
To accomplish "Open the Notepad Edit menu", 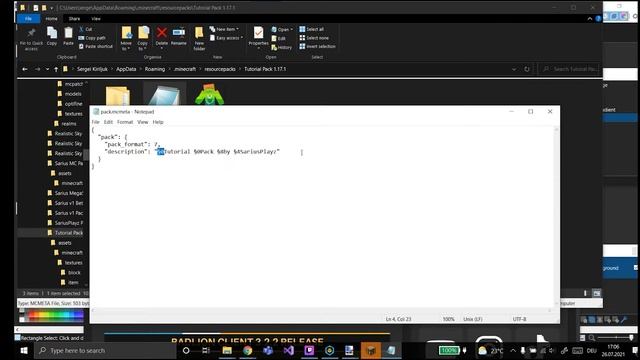I will pos(108,122).
